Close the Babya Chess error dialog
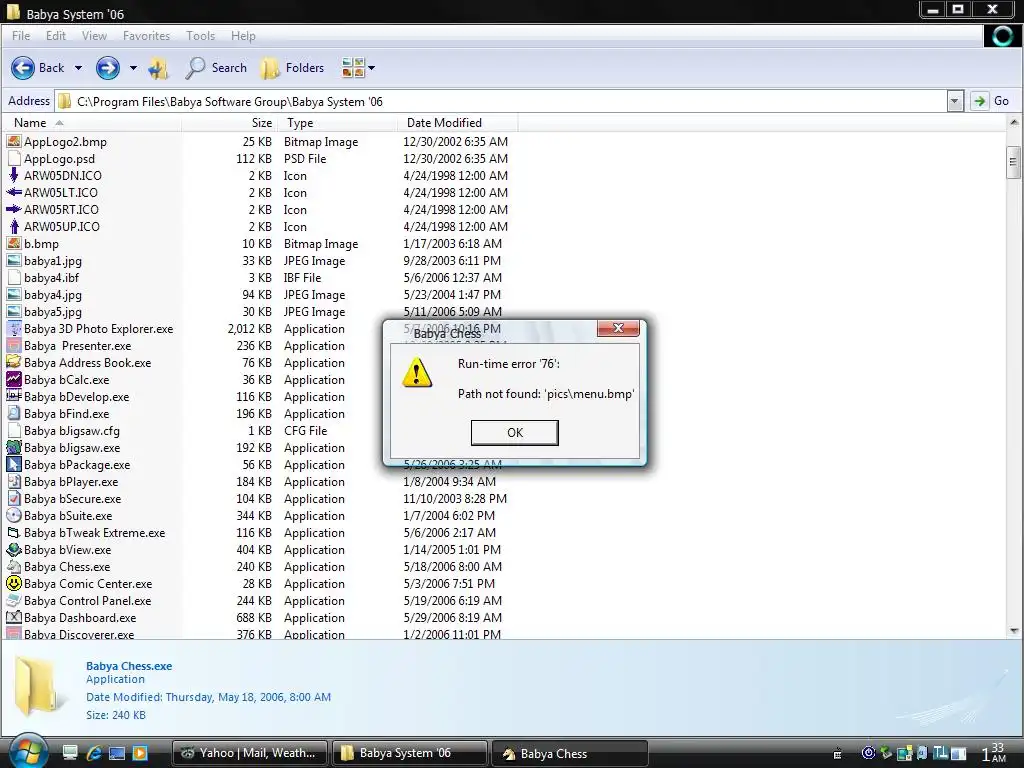This screenshot has width=1024, height=768. coord(618,328)
